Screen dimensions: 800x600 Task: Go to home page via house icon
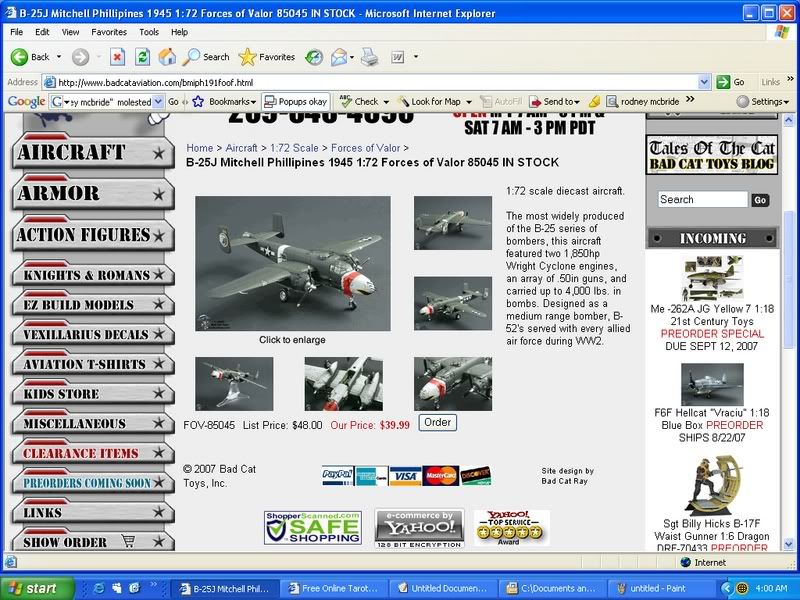167,57
